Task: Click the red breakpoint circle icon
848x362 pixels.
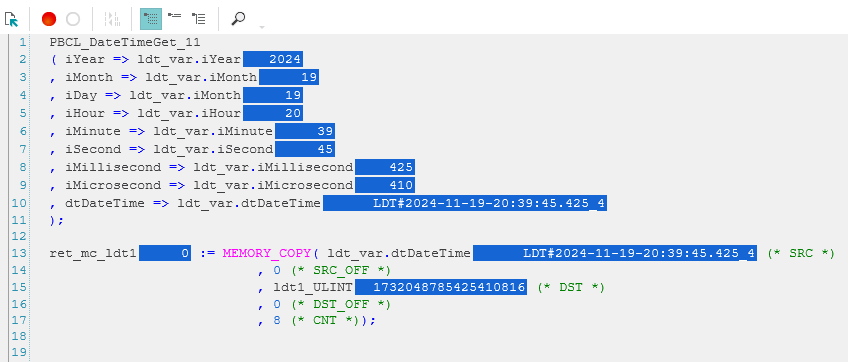Action: pyautogui.click(x=49, y=19)
